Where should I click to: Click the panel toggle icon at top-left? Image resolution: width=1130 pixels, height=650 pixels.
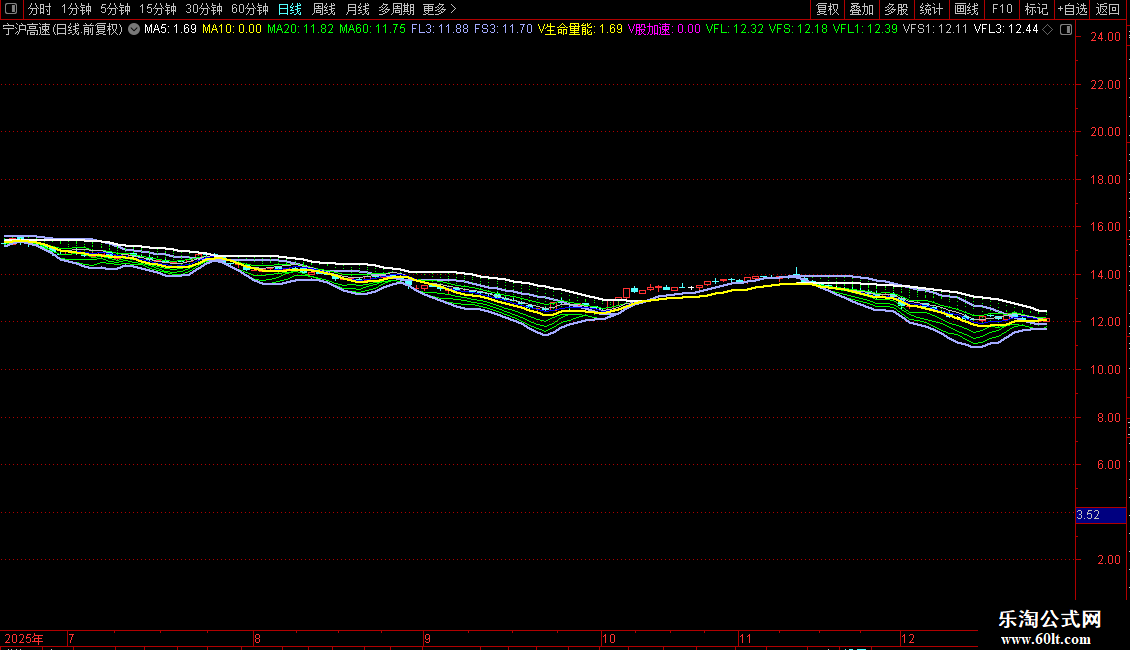11,9
